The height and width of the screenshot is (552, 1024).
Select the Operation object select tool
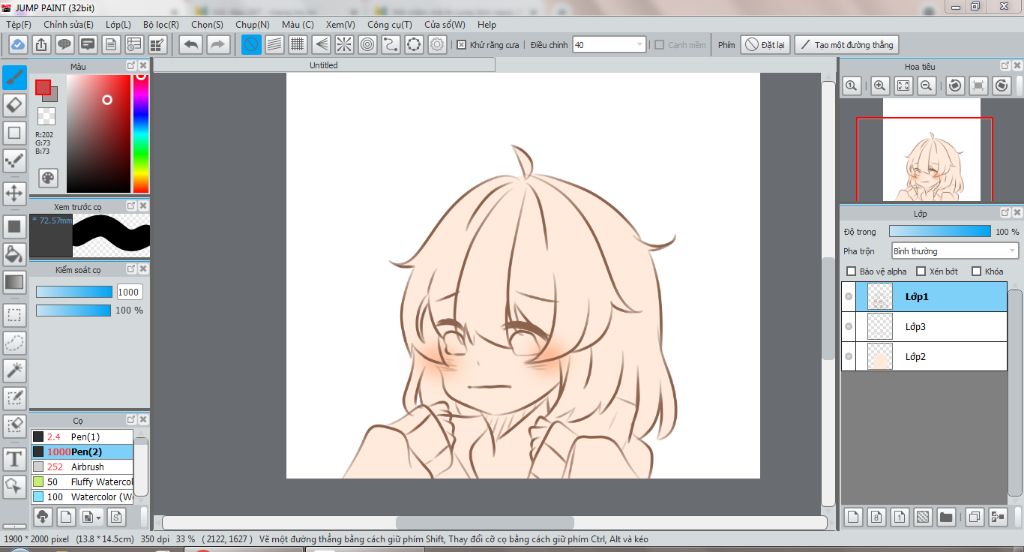14,486
